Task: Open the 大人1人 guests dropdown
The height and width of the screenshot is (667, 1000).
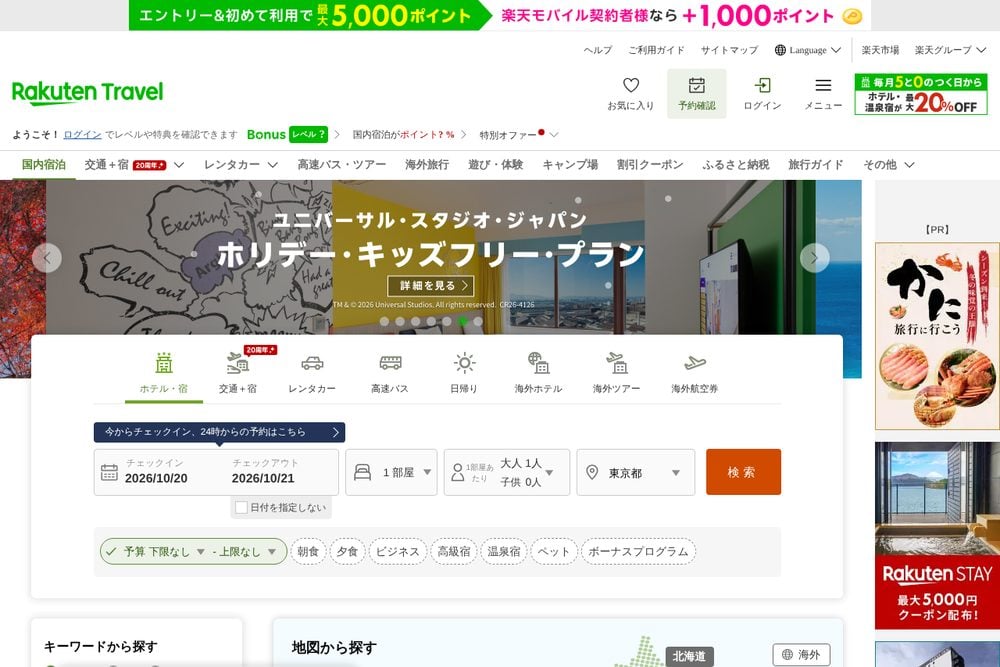Action: click(507, 473)
